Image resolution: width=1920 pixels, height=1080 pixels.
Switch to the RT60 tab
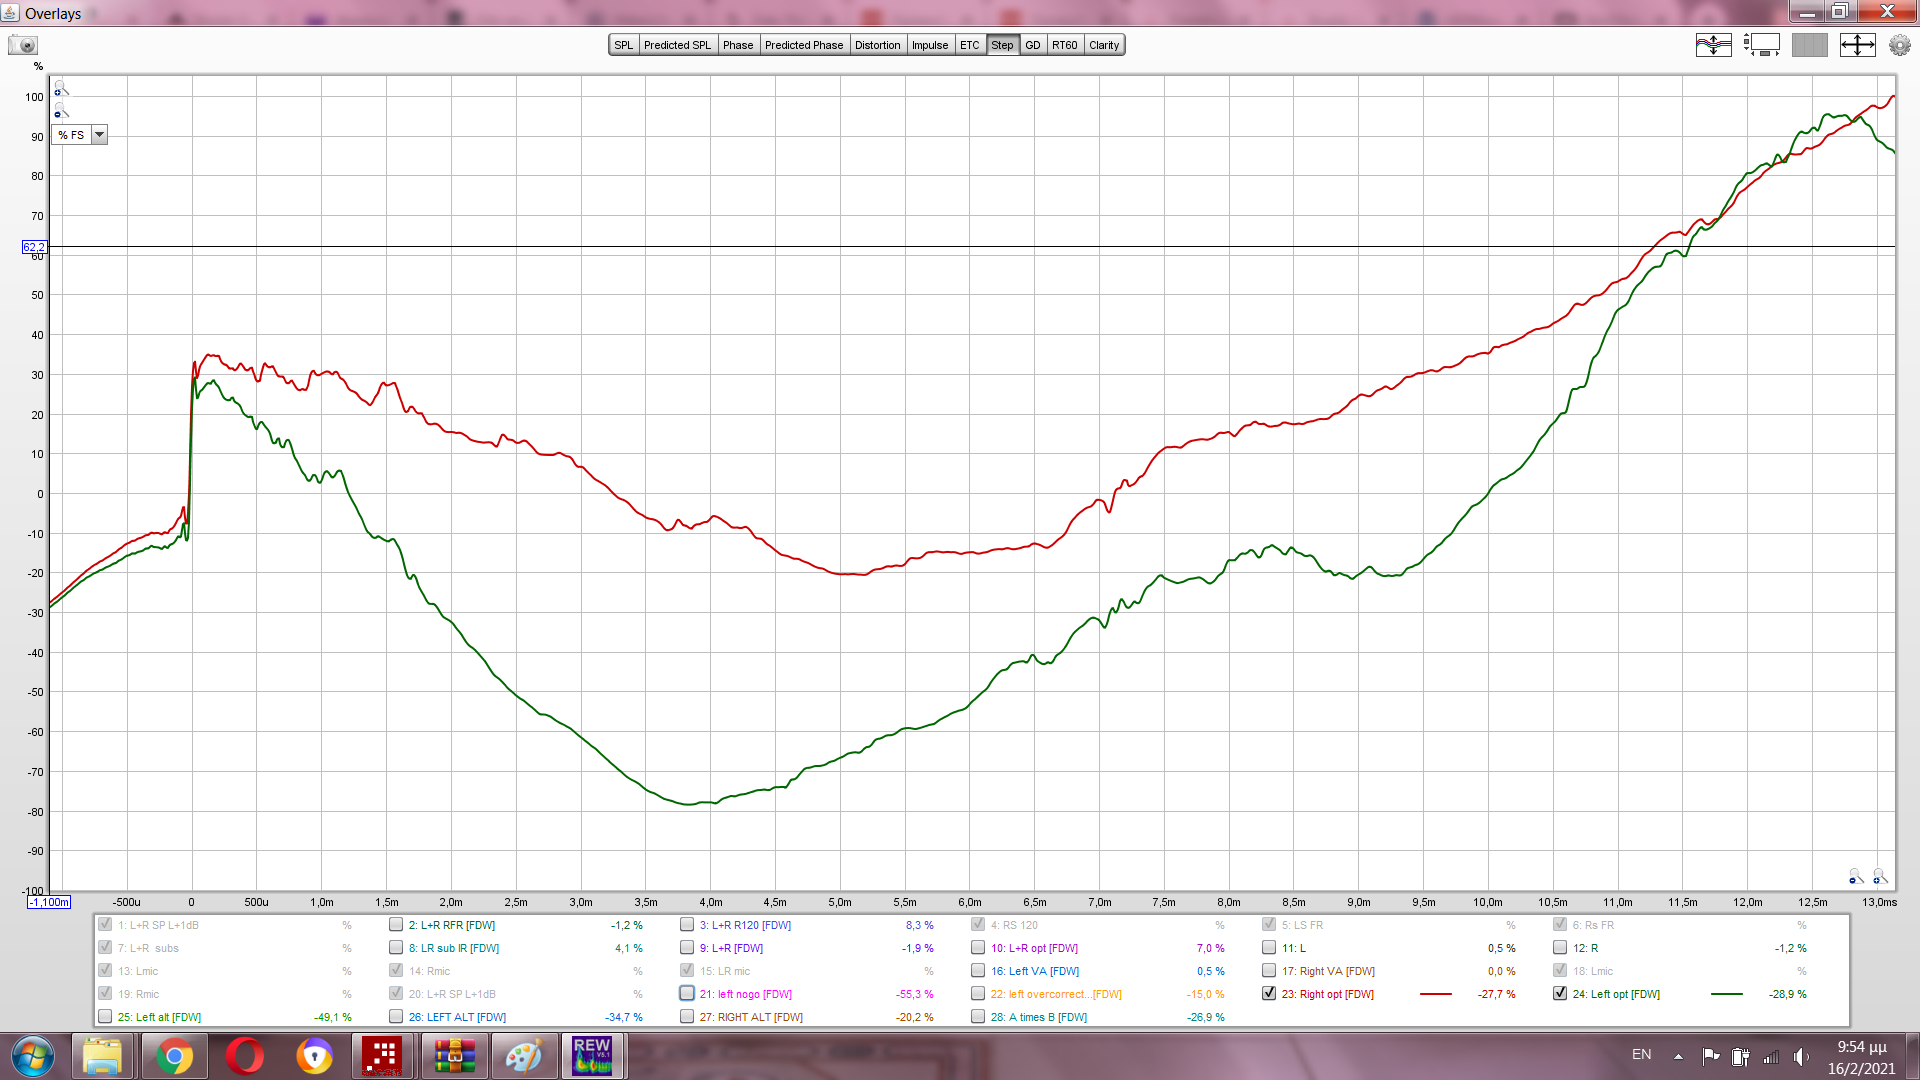point(1064,45)
